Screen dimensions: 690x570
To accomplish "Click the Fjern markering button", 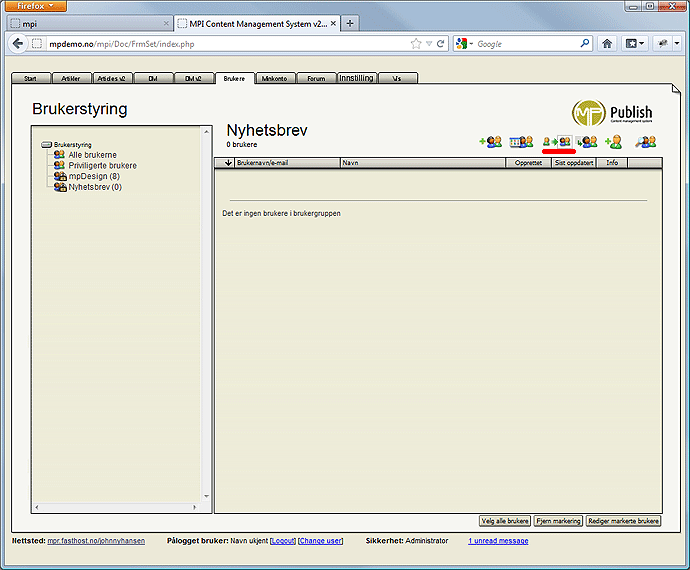I will pos(558,521).
